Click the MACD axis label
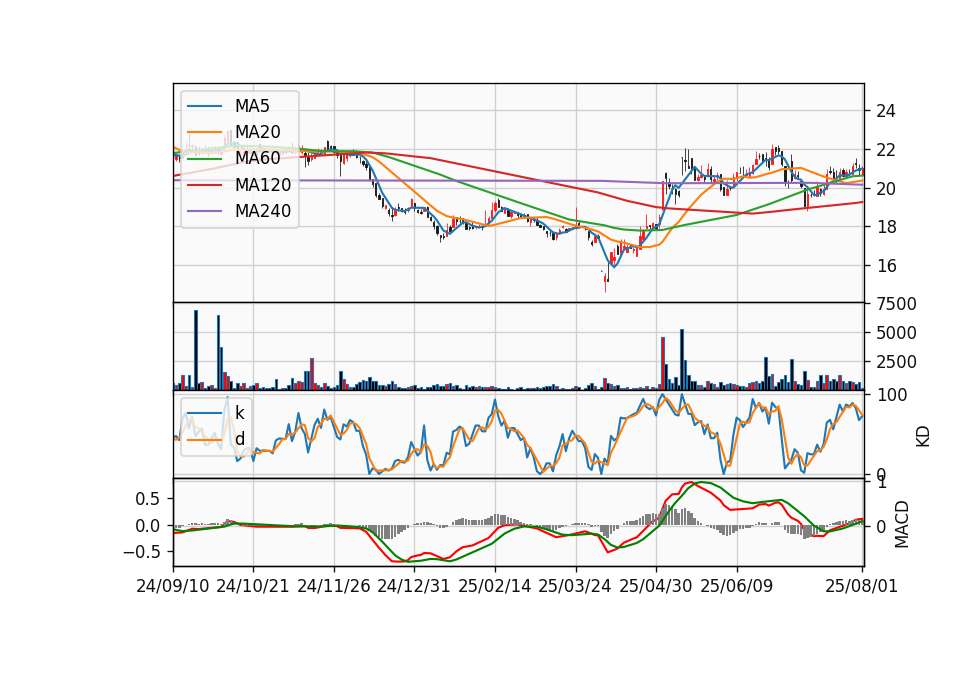This screenshot has width=960, height=690. coord(901,524)
